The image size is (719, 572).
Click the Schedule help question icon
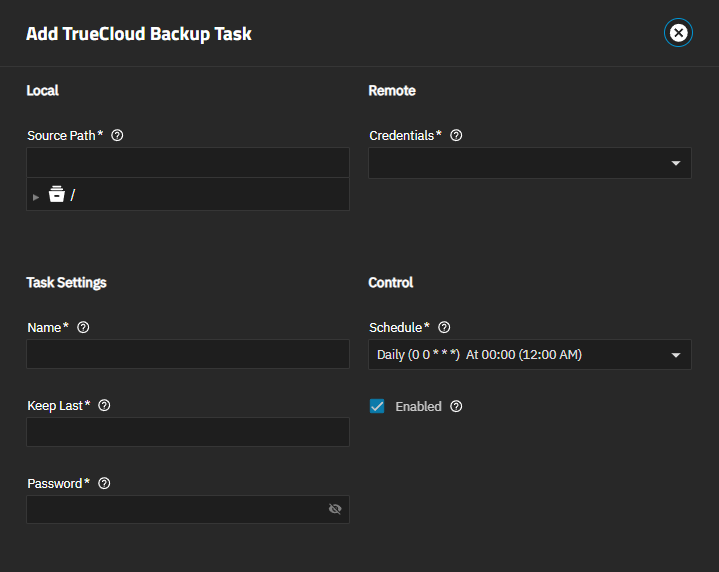tap(444, 328)
